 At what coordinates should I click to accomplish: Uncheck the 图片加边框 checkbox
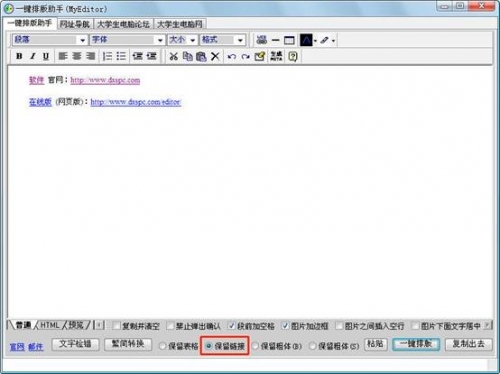[285, 325]
